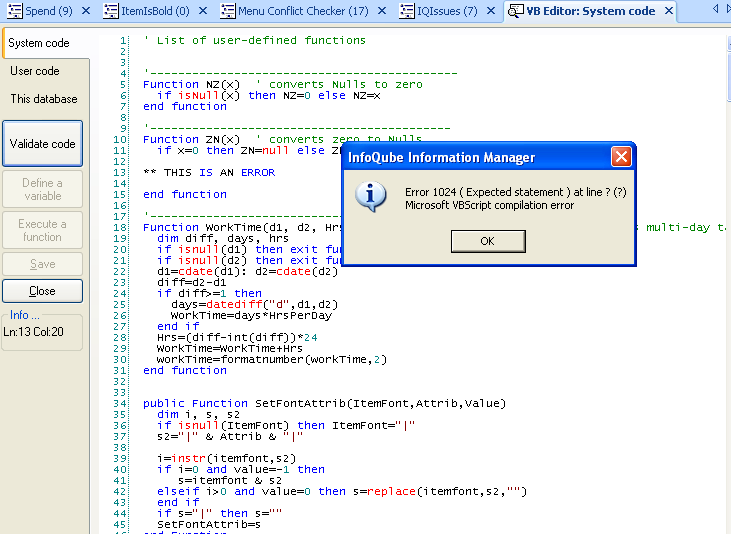Click 'Hrs=(diff-int(diff))*24' code line

pos(237,338)
